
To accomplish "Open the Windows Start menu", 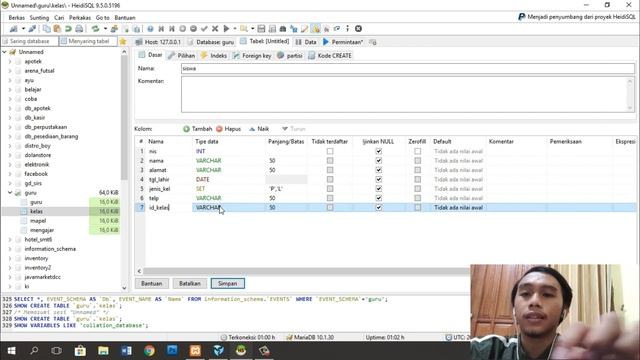I will [x=11, y=351].
